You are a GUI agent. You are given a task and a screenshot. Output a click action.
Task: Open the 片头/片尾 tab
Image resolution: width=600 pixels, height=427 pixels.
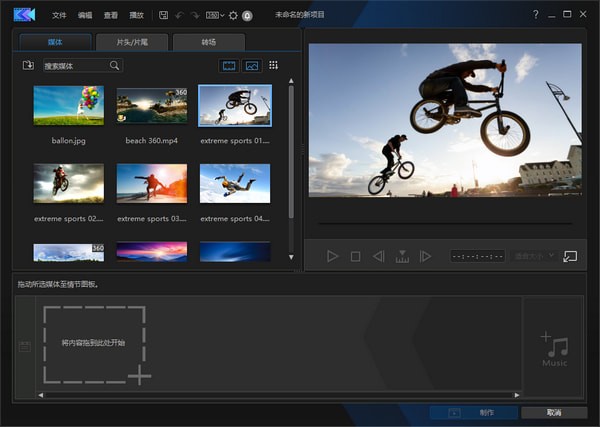click(x=132, y=42)
